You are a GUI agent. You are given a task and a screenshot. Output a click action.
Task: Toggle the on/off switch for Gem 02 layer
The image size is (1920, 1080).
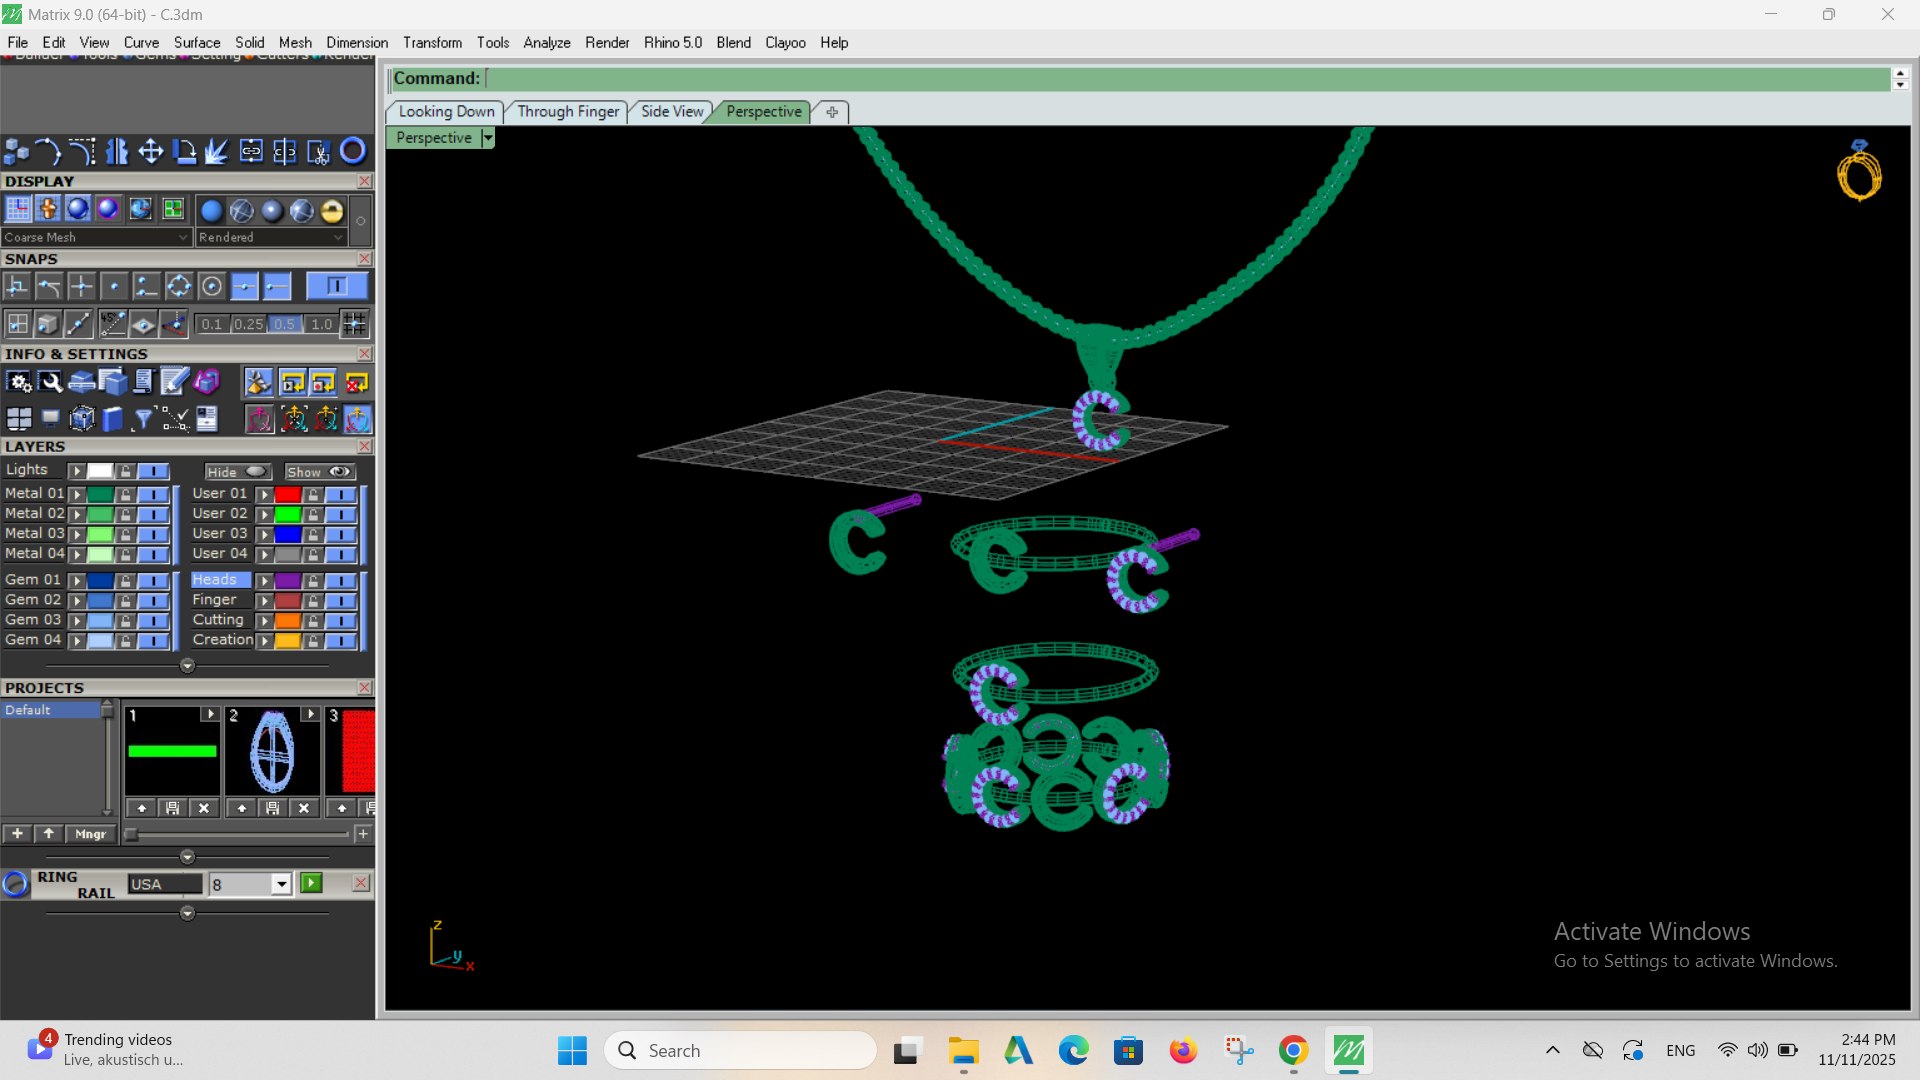point(153,600)
